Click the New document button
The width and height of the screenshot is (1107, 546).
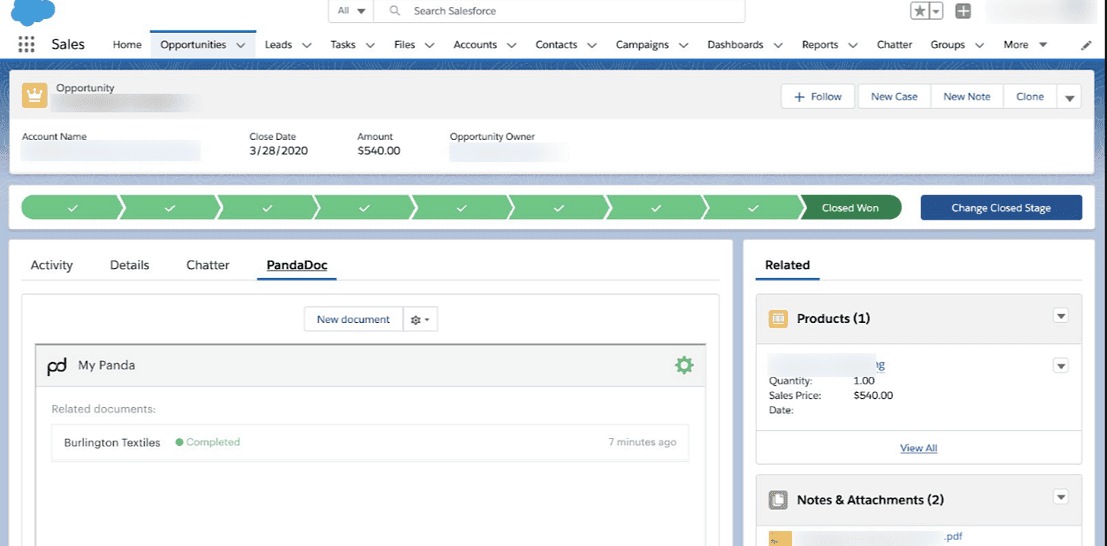[x=353, y=319]
